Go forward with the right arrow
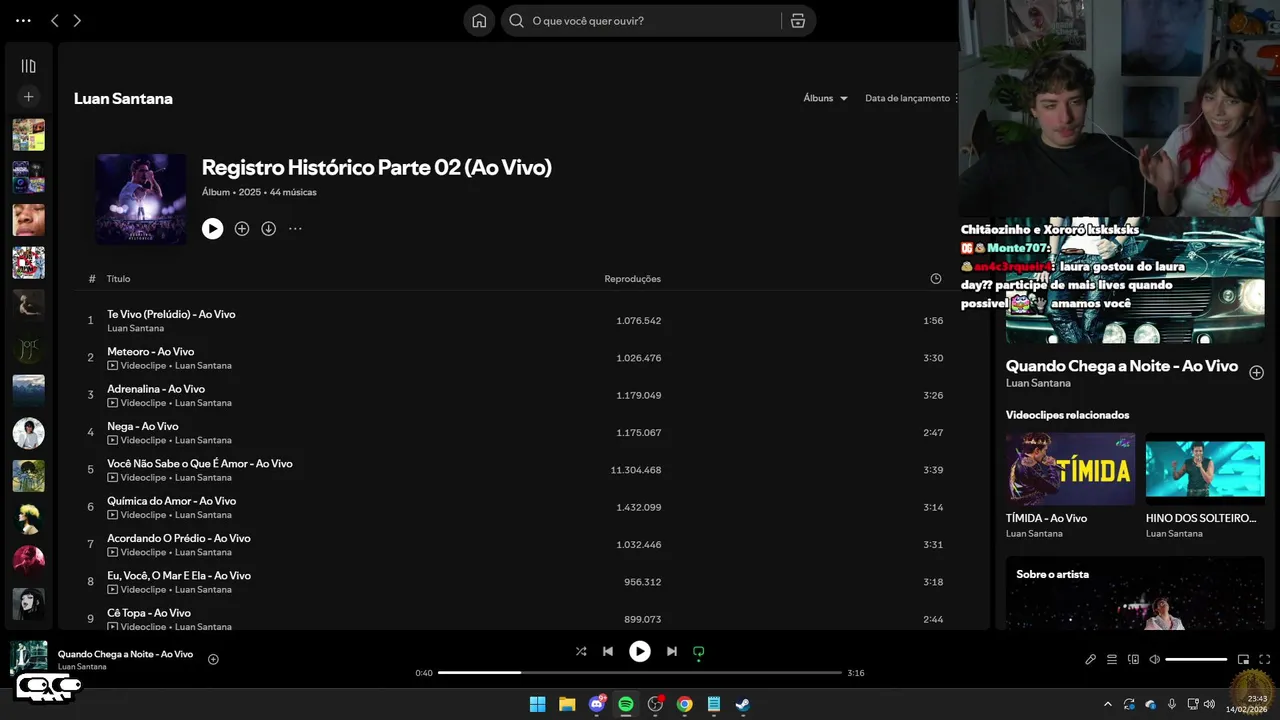 [x=77, y=21]
